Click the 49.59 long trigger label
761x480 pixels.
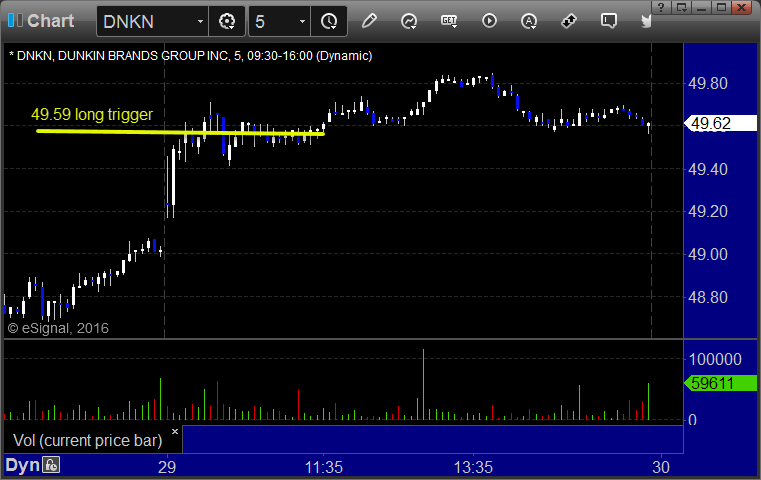coord(92,115)
